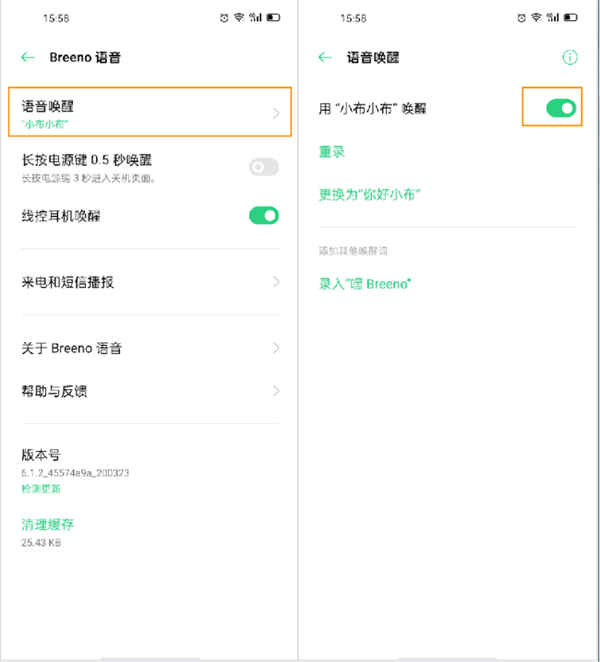Viewport: 600px width, 662px height.
Task: Open the info icon on 语音唤醒 screen
Action: point(570,58)
